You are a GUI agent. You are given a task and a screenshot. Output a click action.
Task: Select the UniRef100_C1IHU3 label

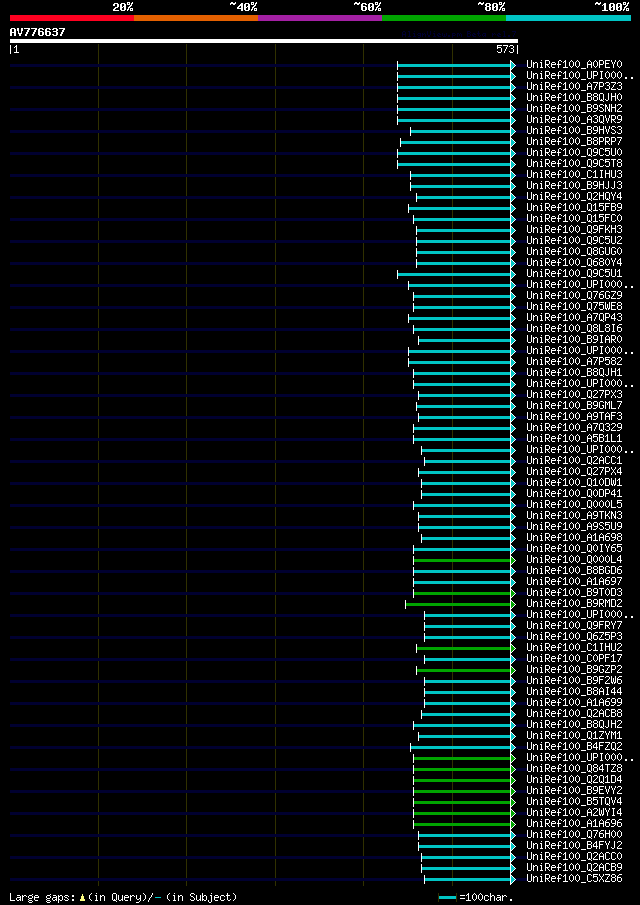574,174
